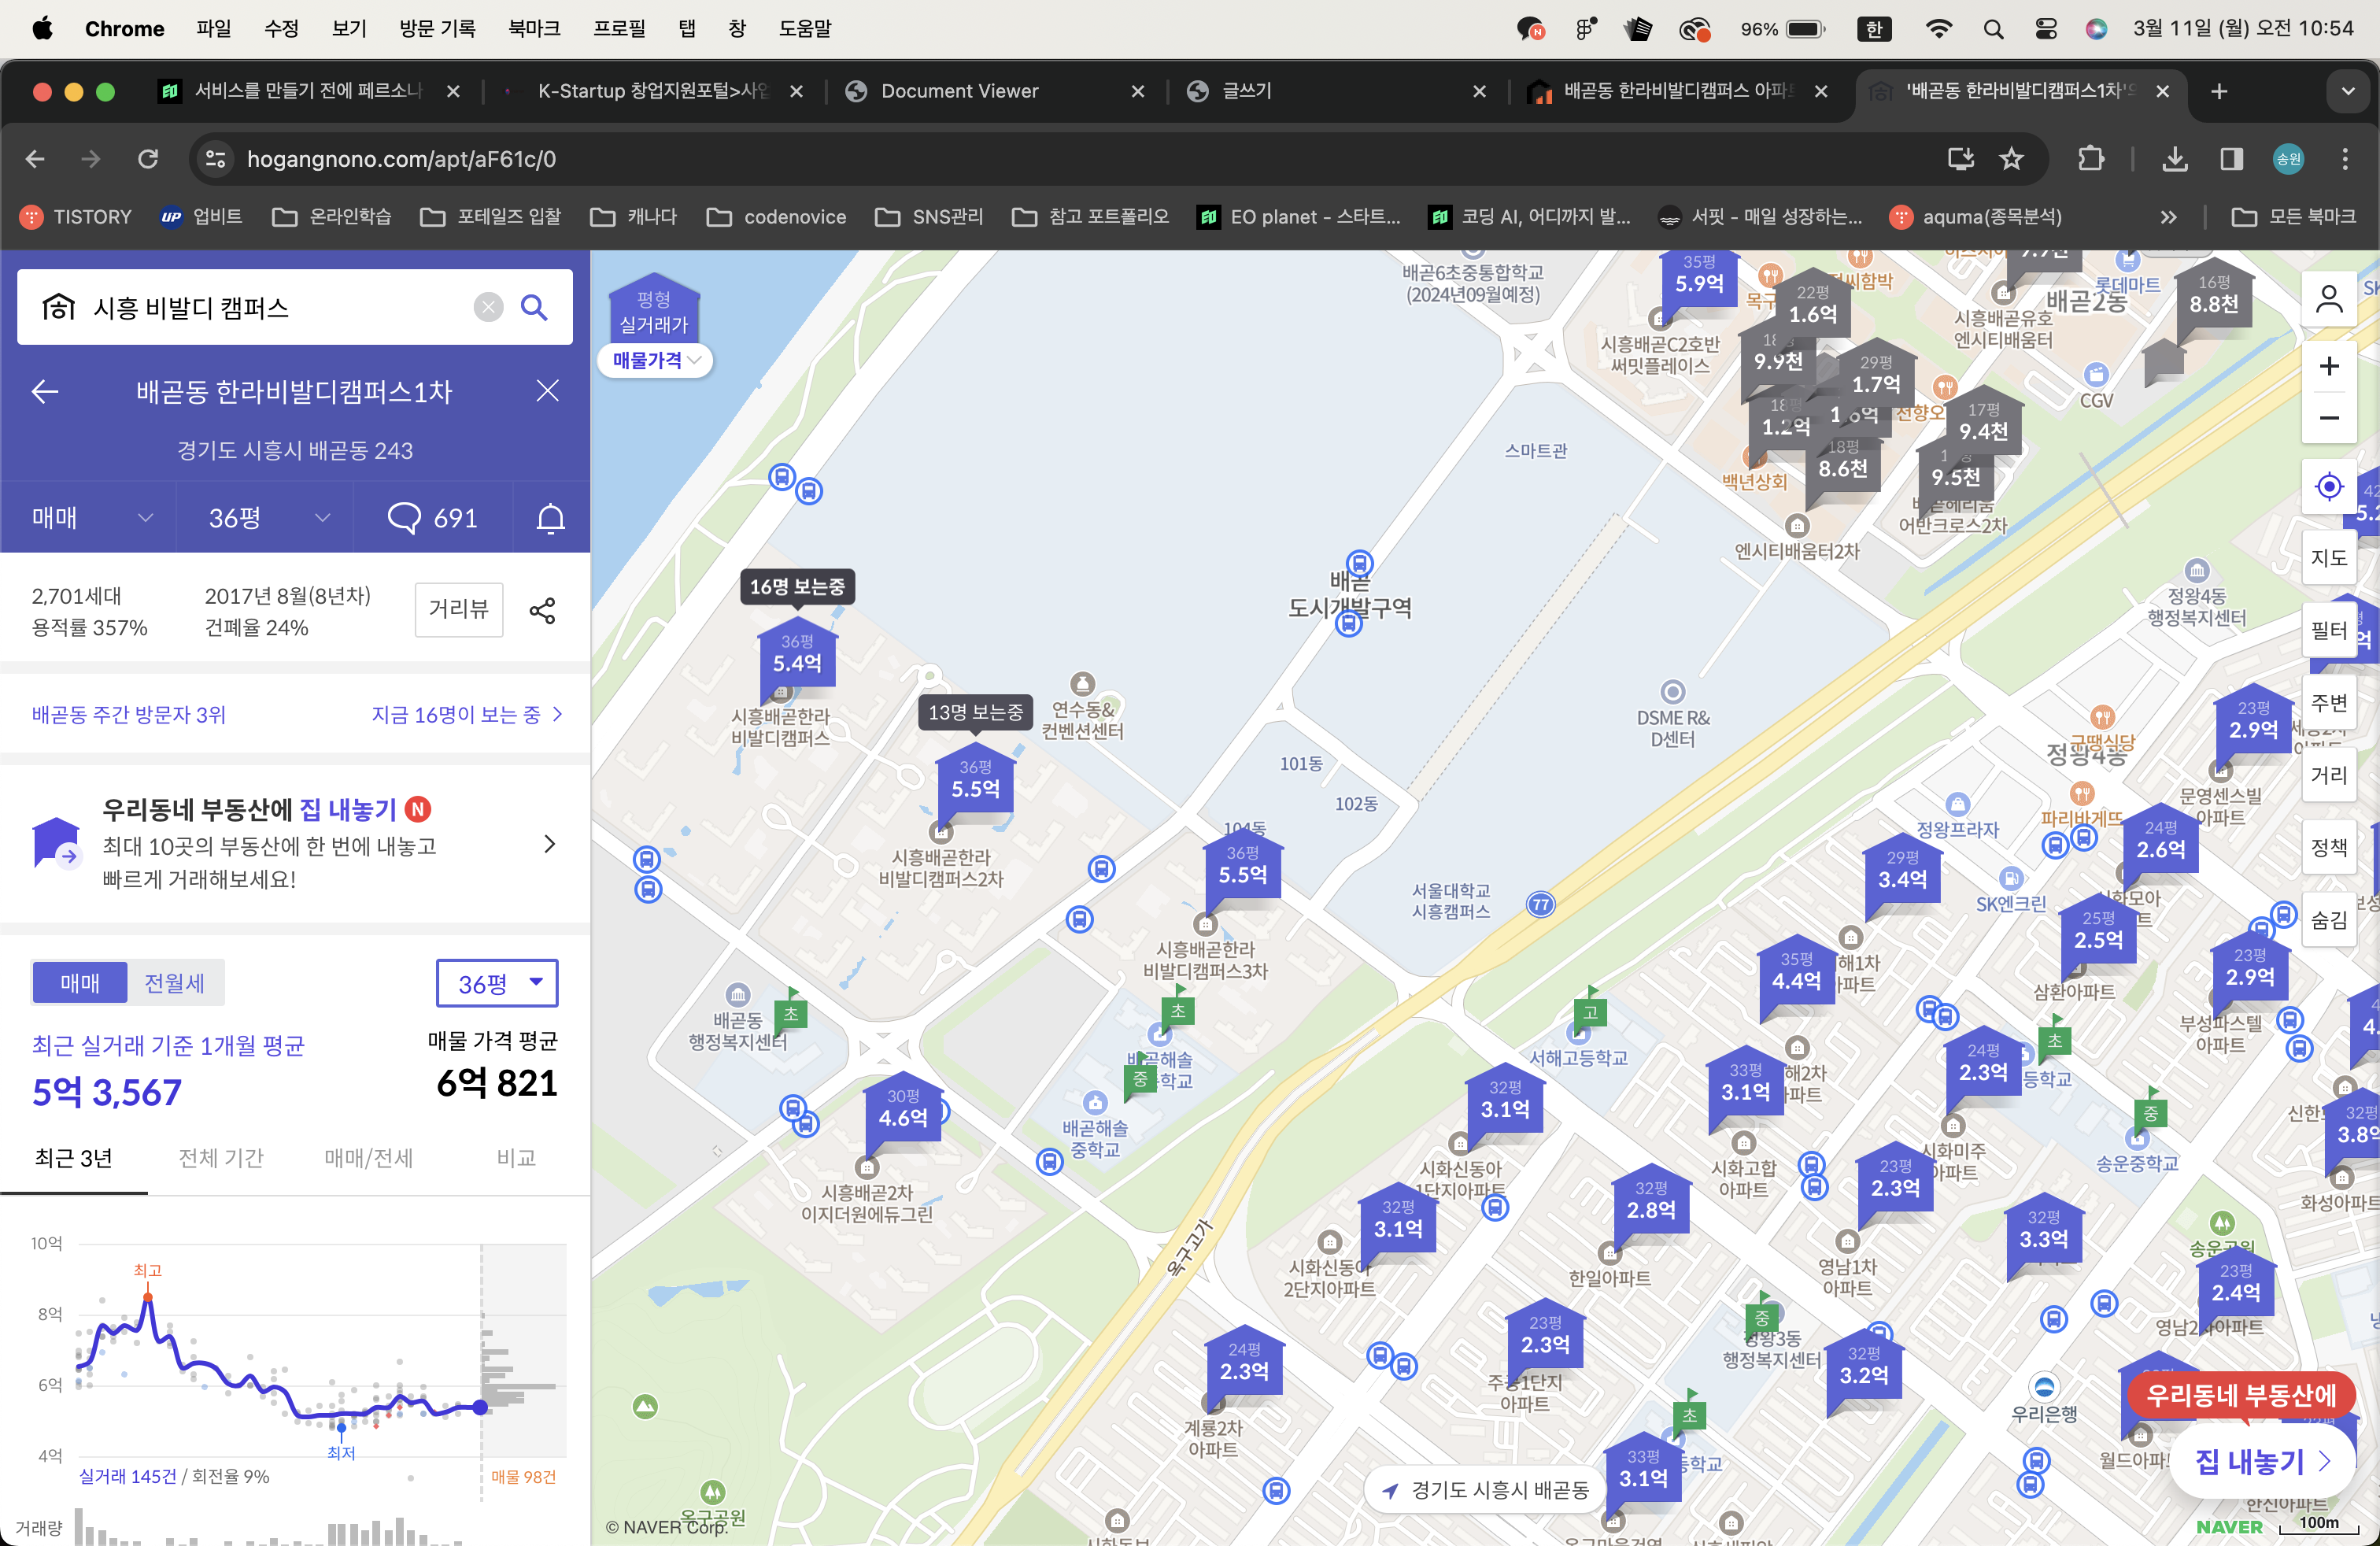
Task: Zoom in on the map
Action: (2329, 366)
